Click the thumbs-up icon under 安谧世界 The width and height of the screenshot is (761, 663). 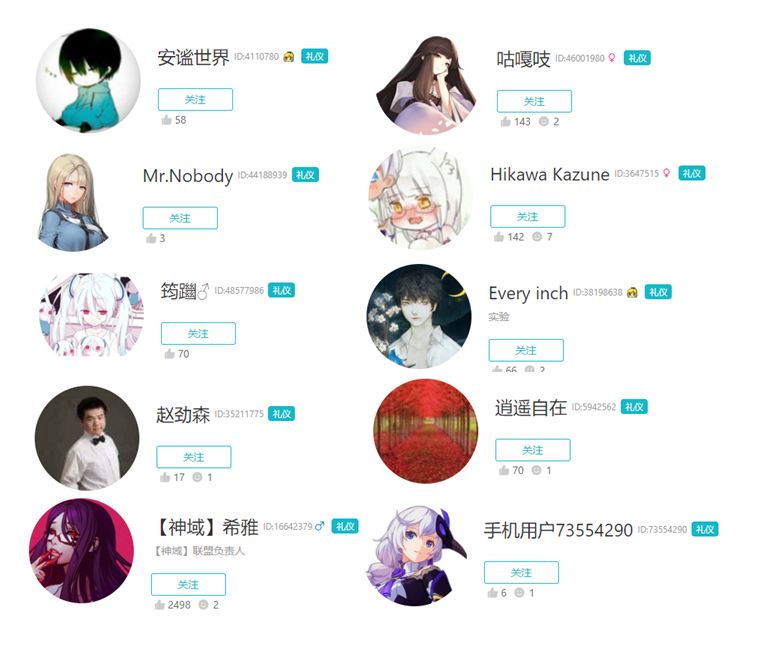point(166,119)
